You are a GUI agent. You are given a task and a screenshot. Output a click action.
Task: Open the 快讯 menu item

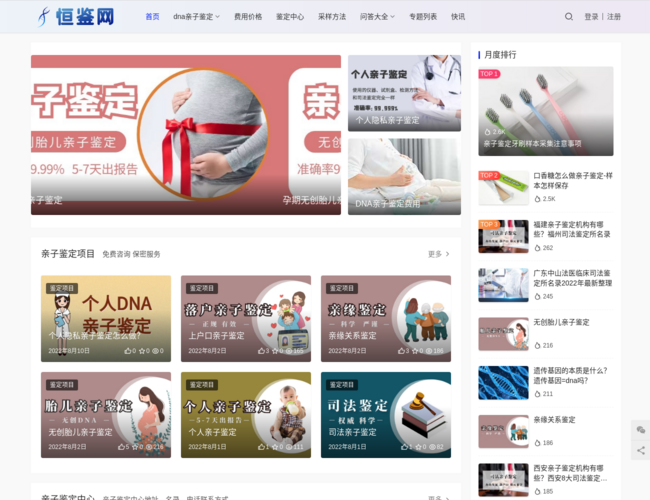pyautogui.click(x=458, y=17)
